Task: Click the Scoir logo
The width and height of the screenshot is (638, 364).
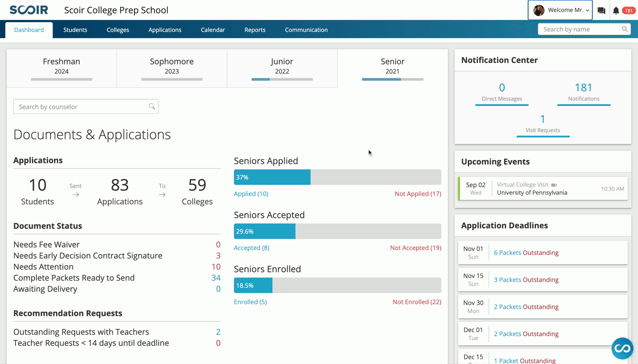Action: pos(29,10)
